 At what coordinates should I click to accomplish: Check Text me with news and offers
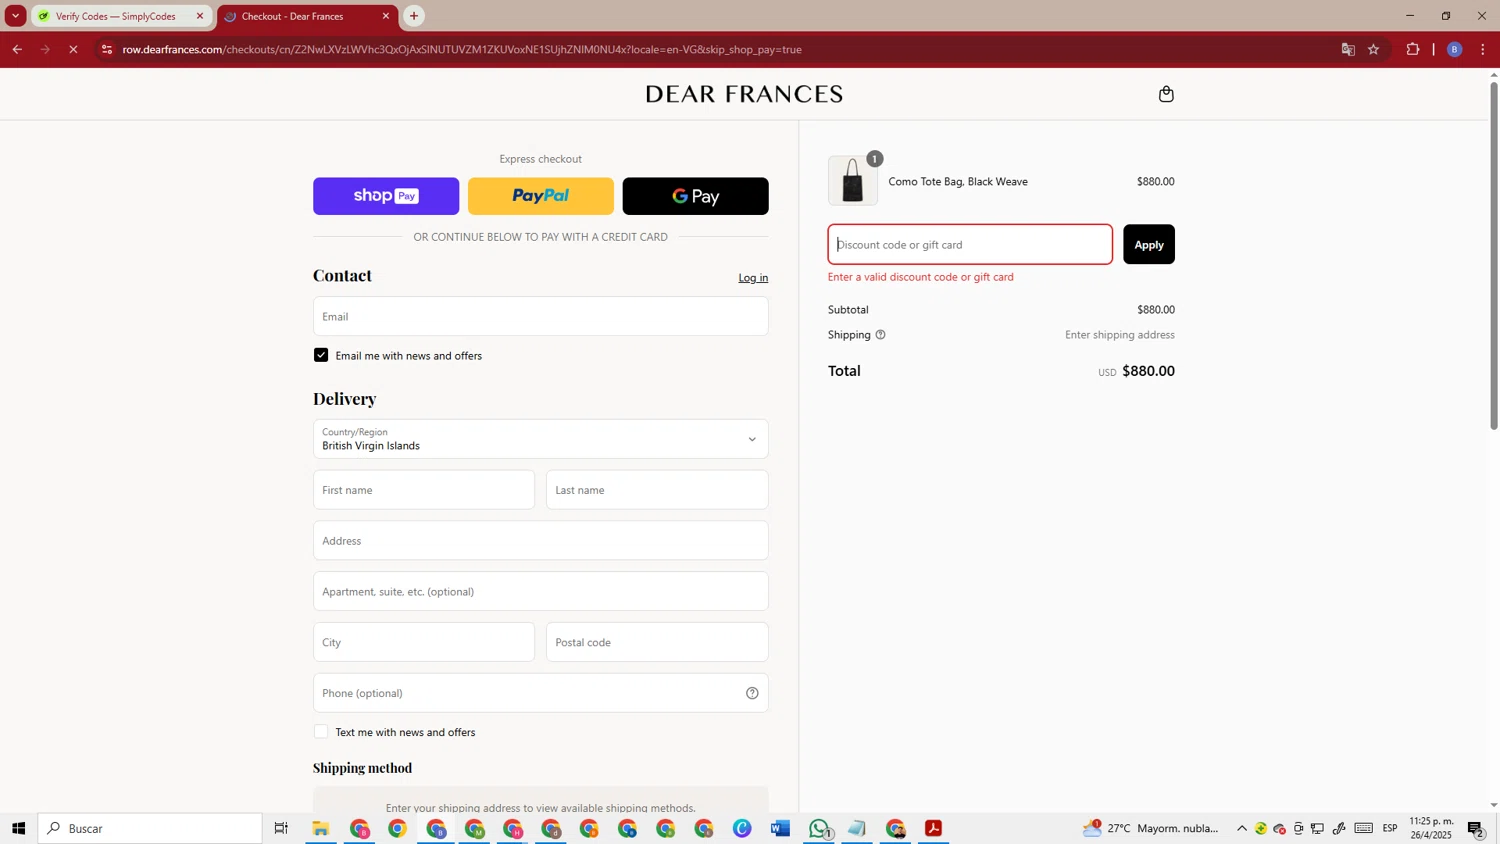pyautogui.click(x=321, y=732)
